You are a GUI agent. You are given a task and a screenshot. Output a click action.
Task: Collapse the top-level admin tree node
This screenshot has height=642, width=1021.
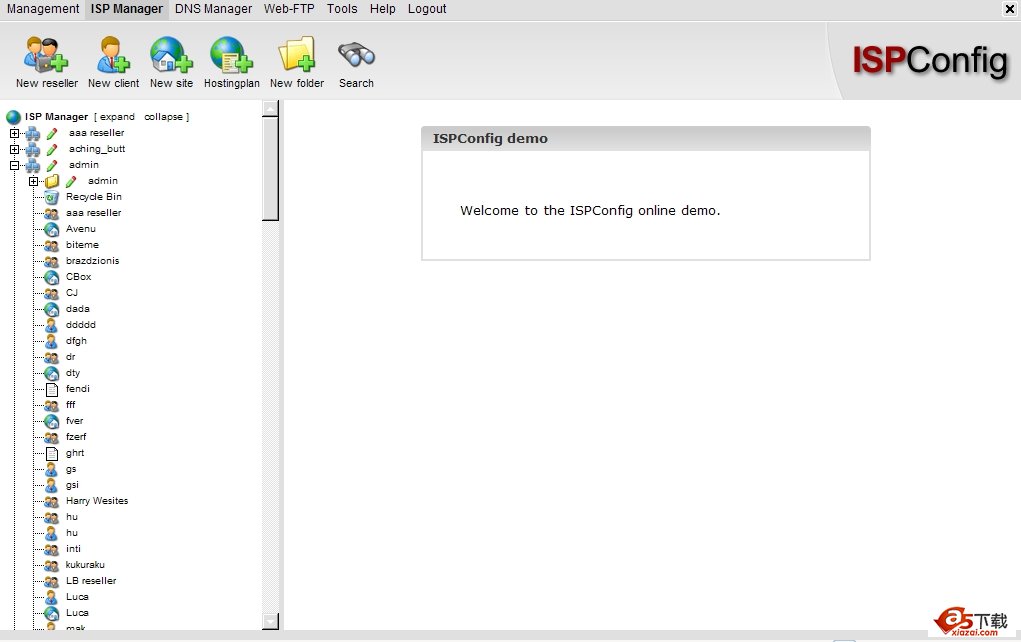coord(14,165)
